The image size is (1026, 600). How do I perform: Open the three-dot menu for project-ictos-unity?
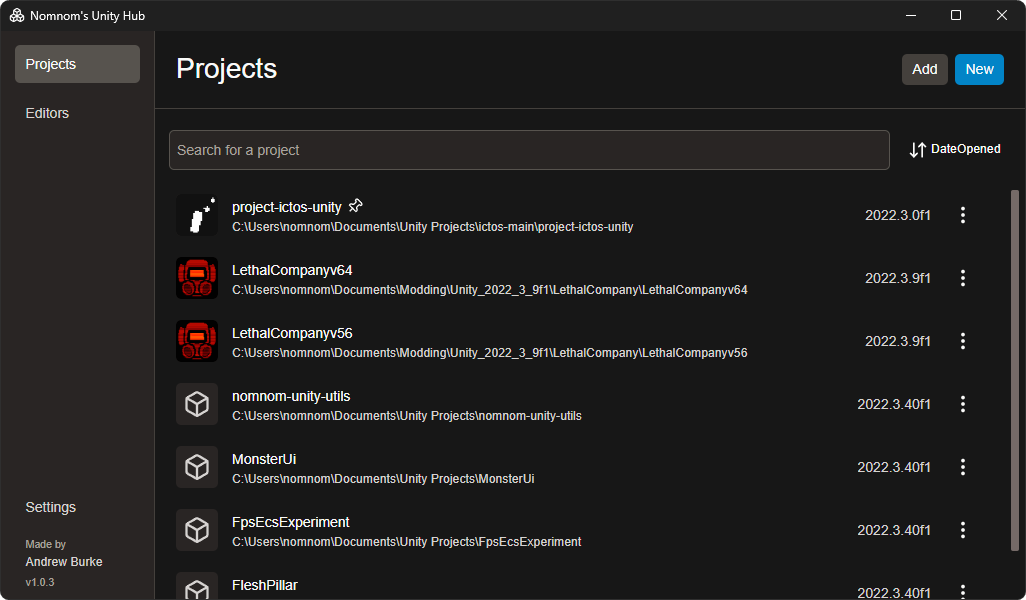(x=963, y=215)
